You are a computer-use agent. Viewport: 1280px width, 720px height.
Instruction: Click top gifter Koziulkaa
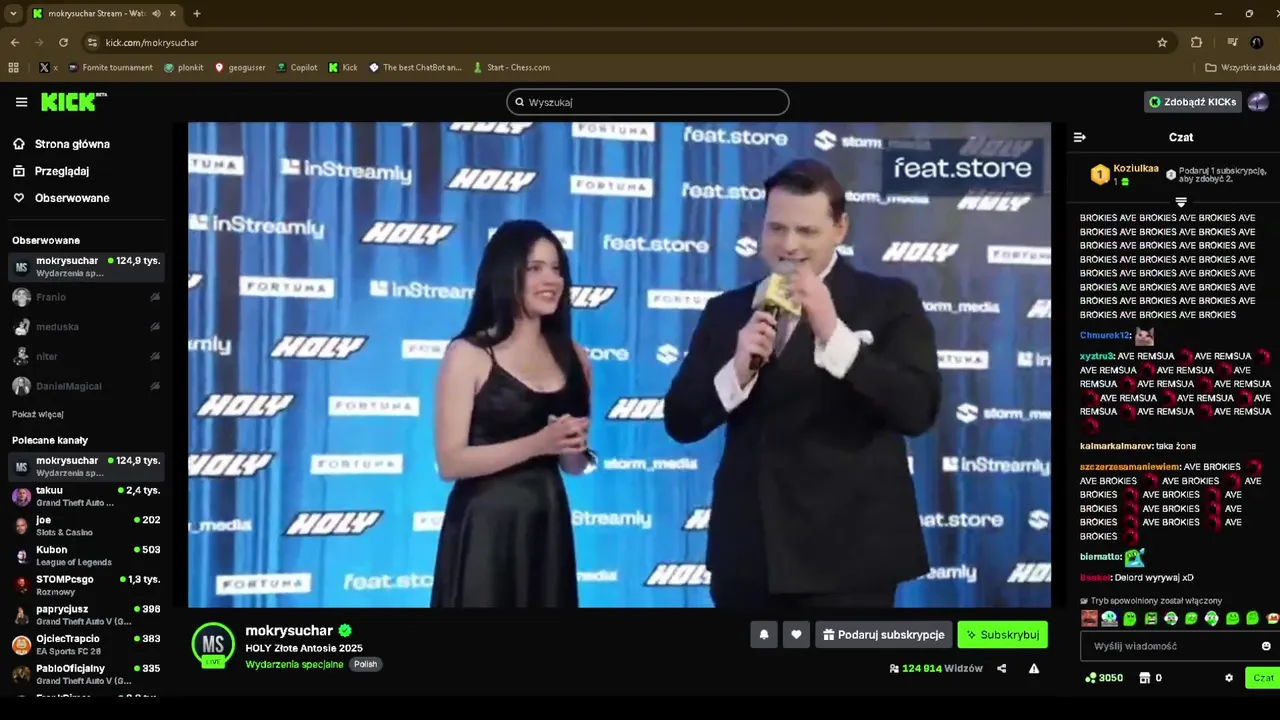click(x=1136, y=169)
